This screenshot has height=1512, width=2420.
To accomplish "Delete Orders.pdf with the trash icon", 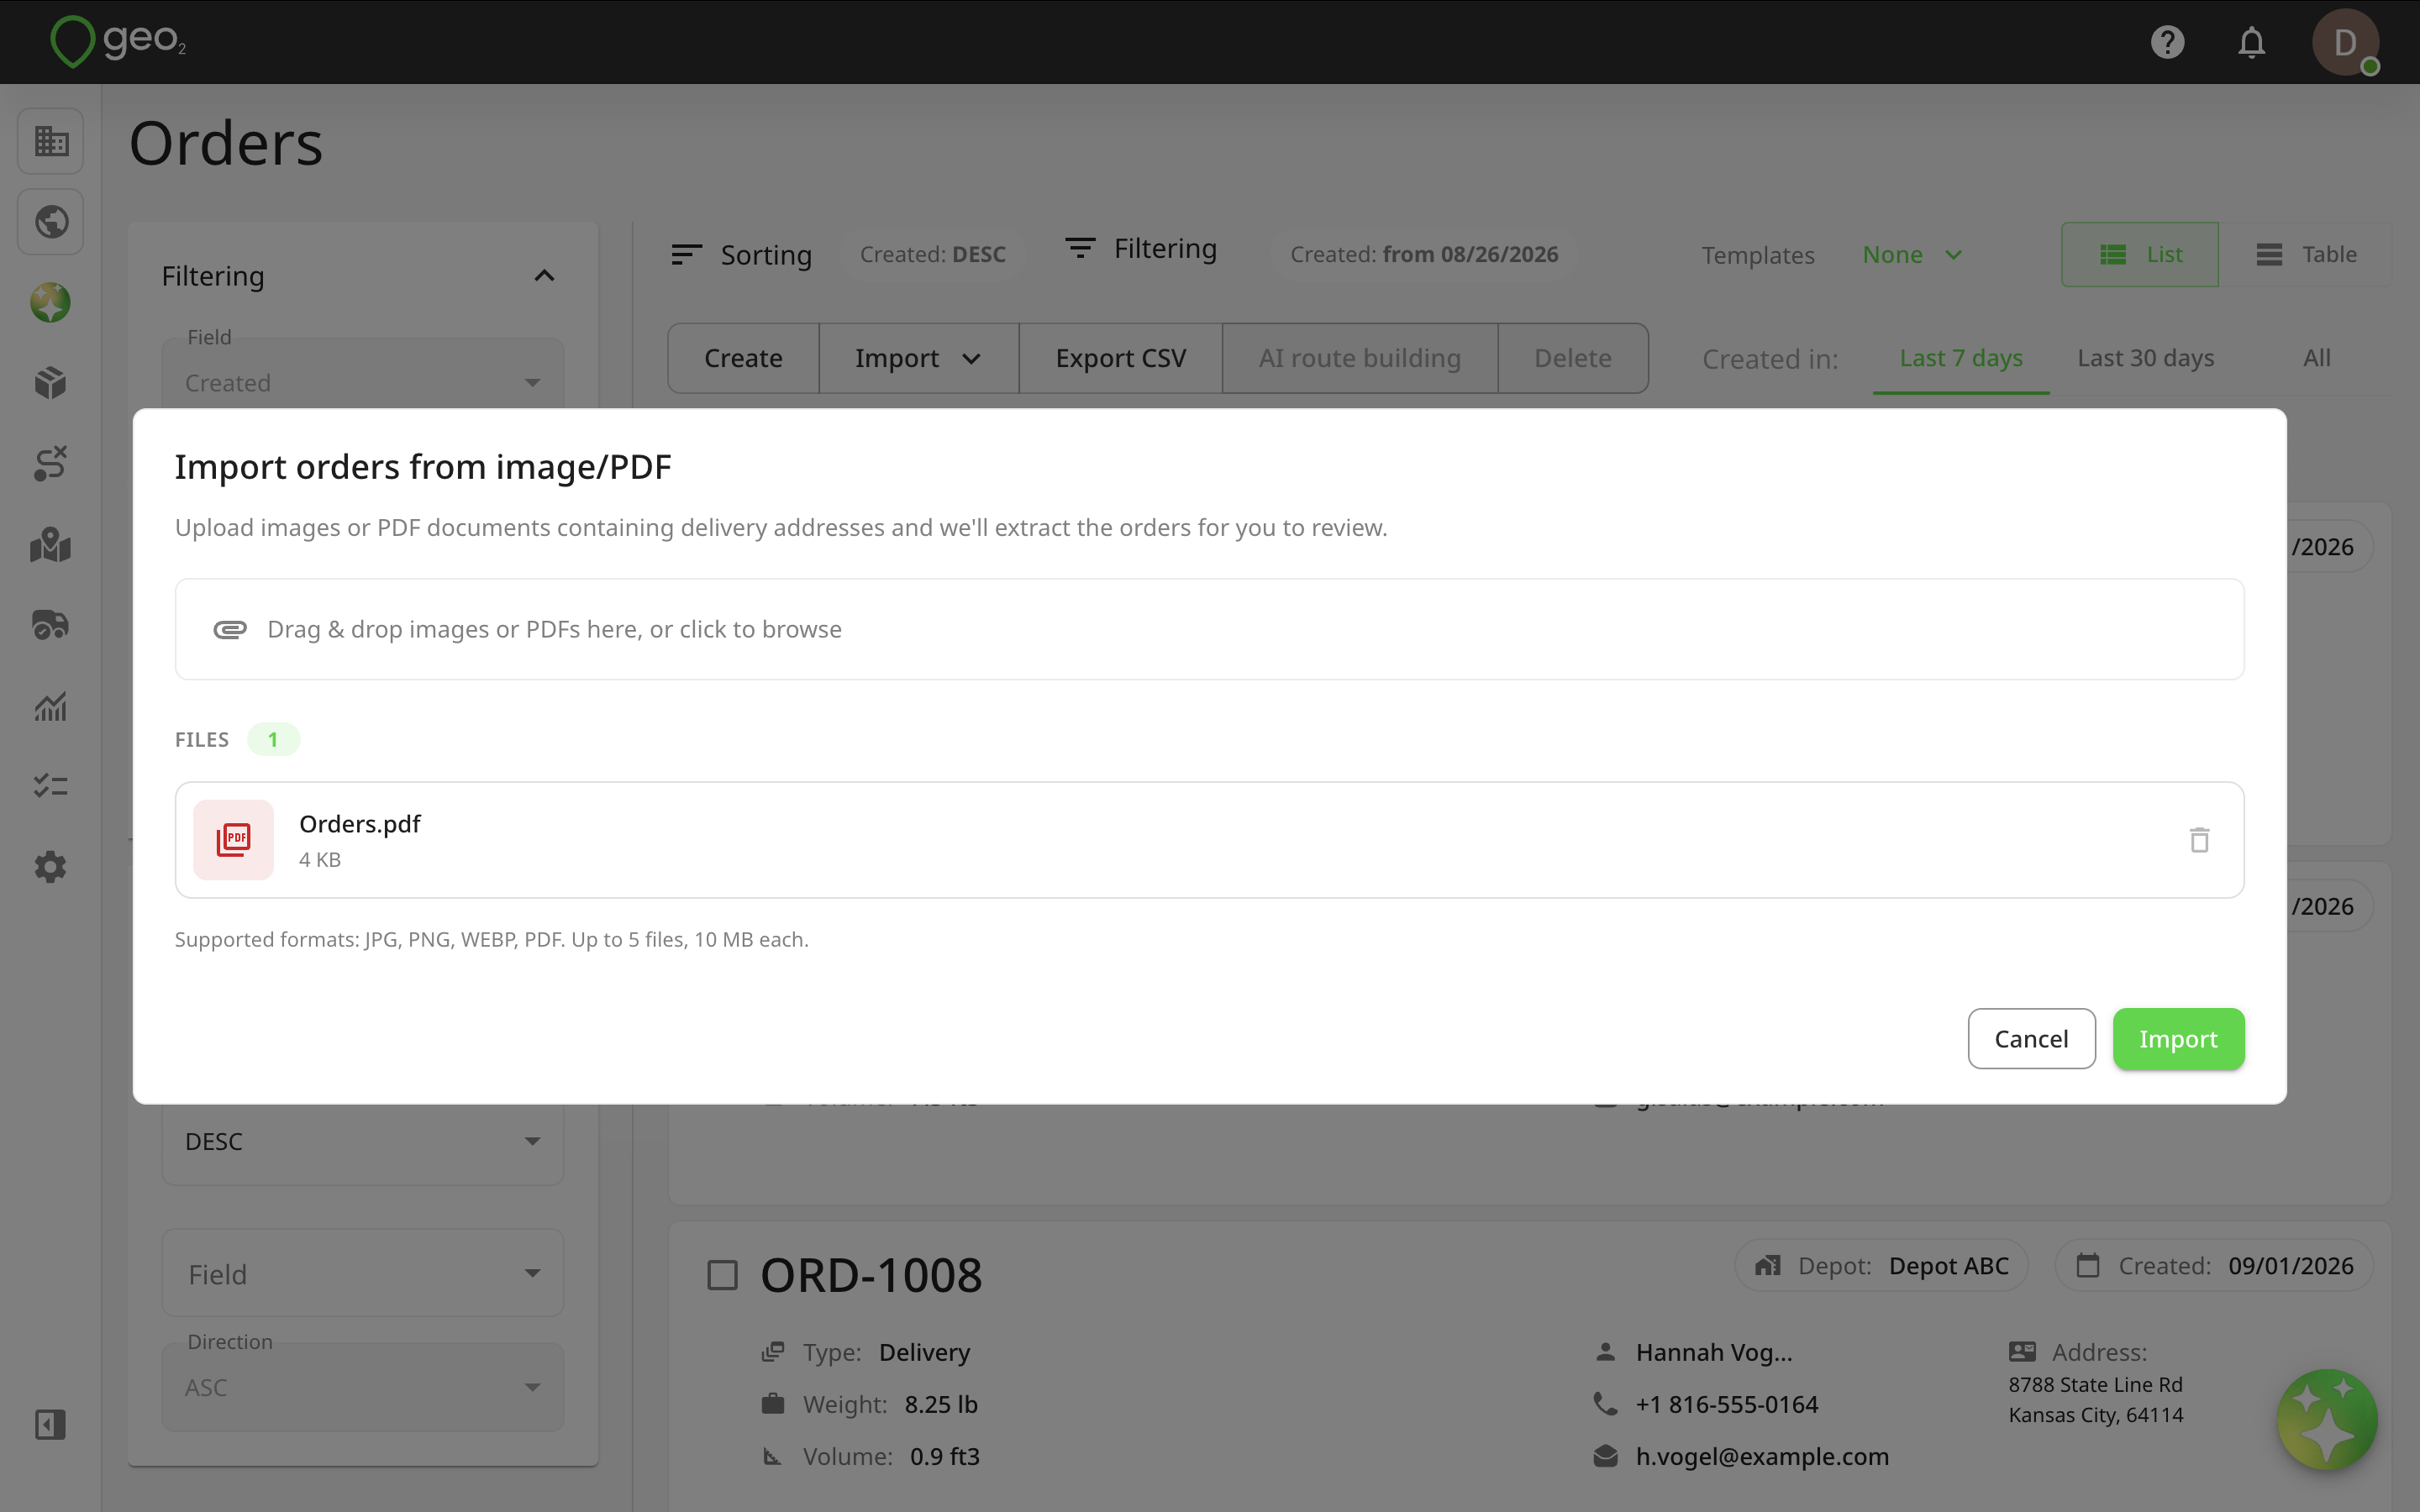I will (x=2199, y=840).
